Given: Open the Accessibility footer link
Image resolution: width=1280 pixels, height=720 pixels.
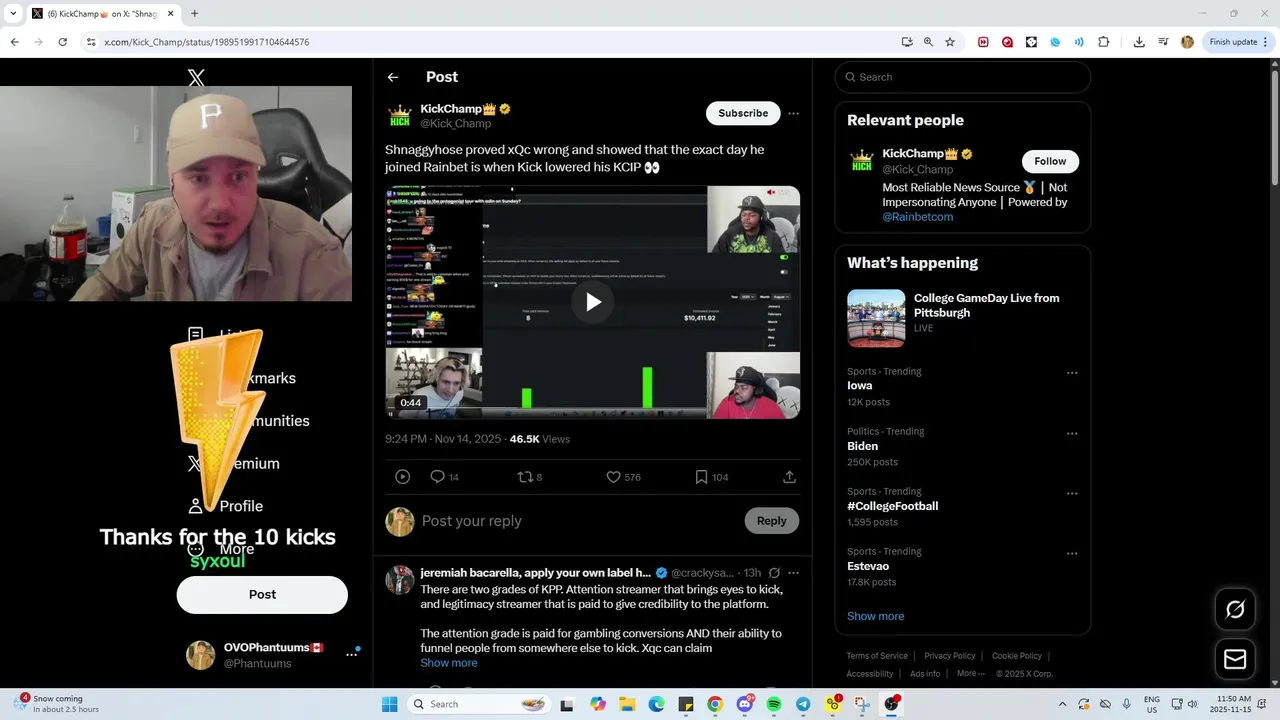Looking at the screenshot, I should pos(870,674).
